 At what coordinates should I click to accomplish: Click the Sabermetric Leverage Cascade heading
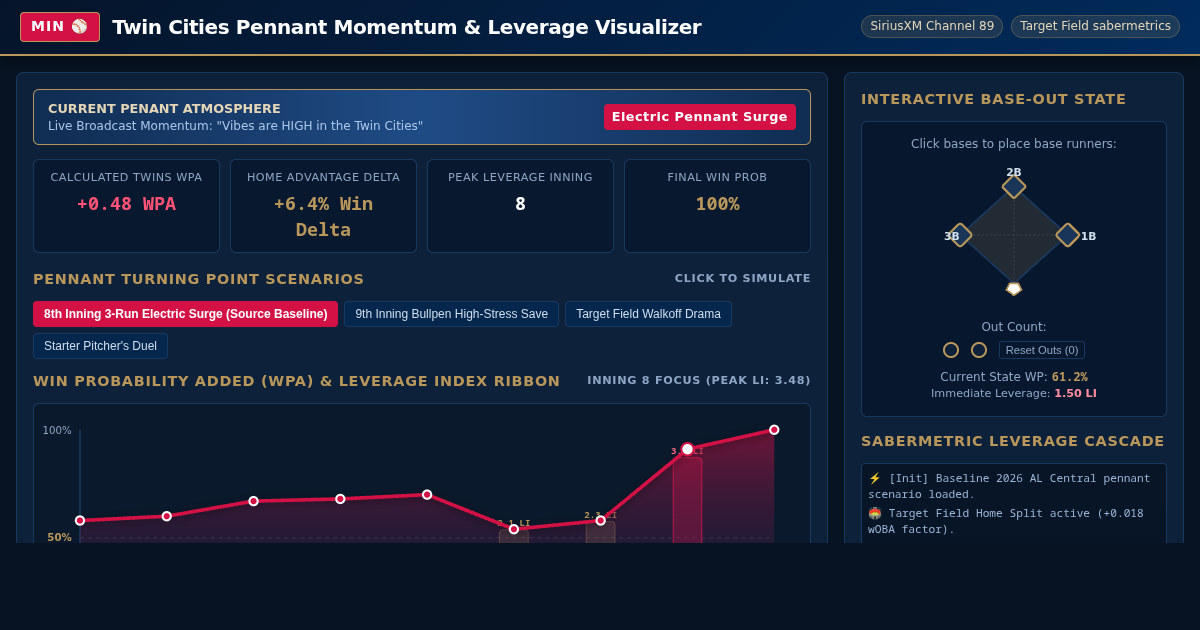[1013, 441]
